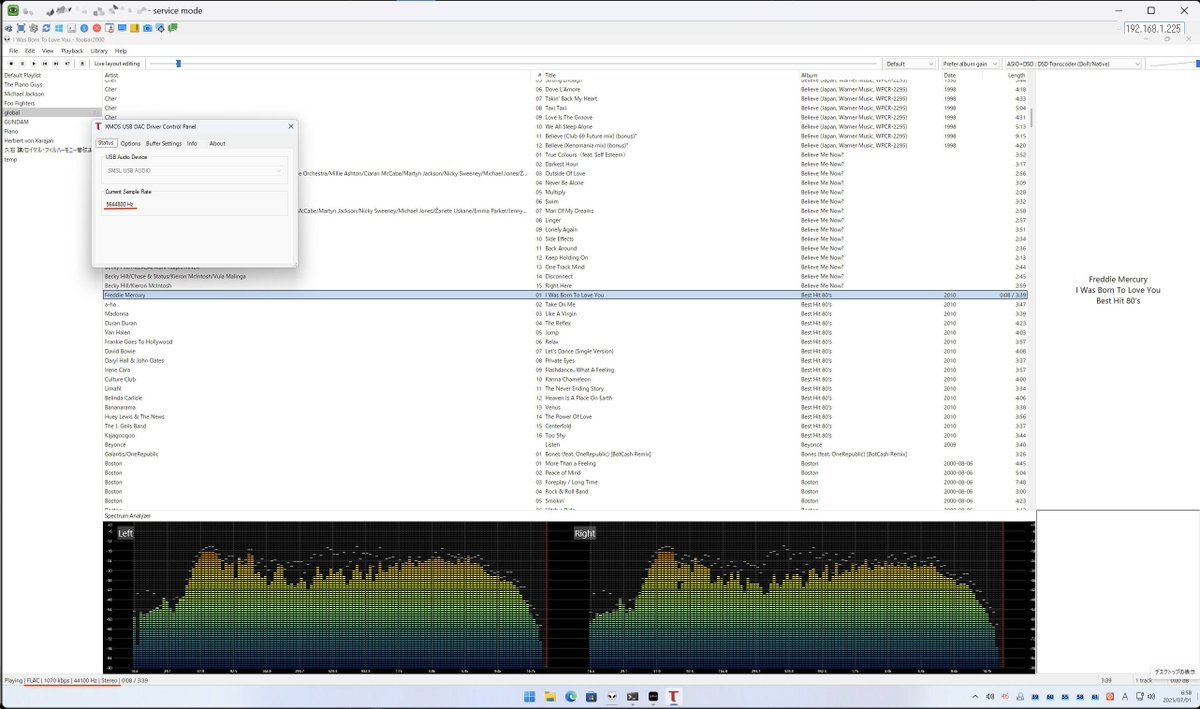This screenshot has width=1200, height=709.
Task: Toggle Live layout editing
Action: click(117, 63)
